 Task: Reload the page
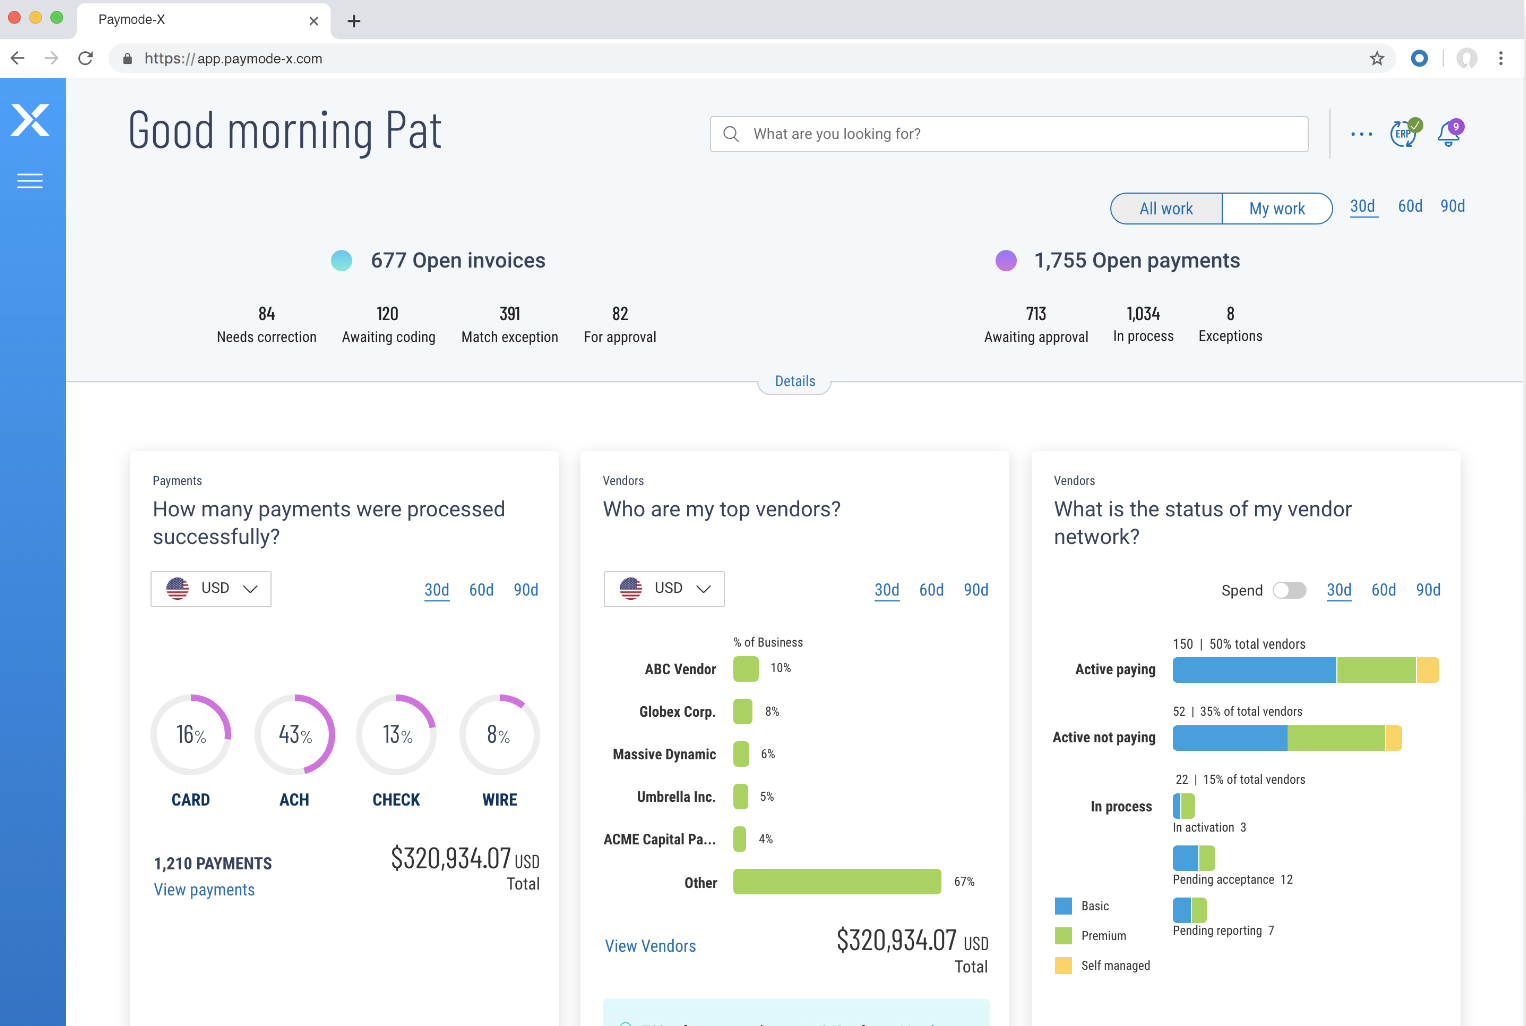click(86, 58)
